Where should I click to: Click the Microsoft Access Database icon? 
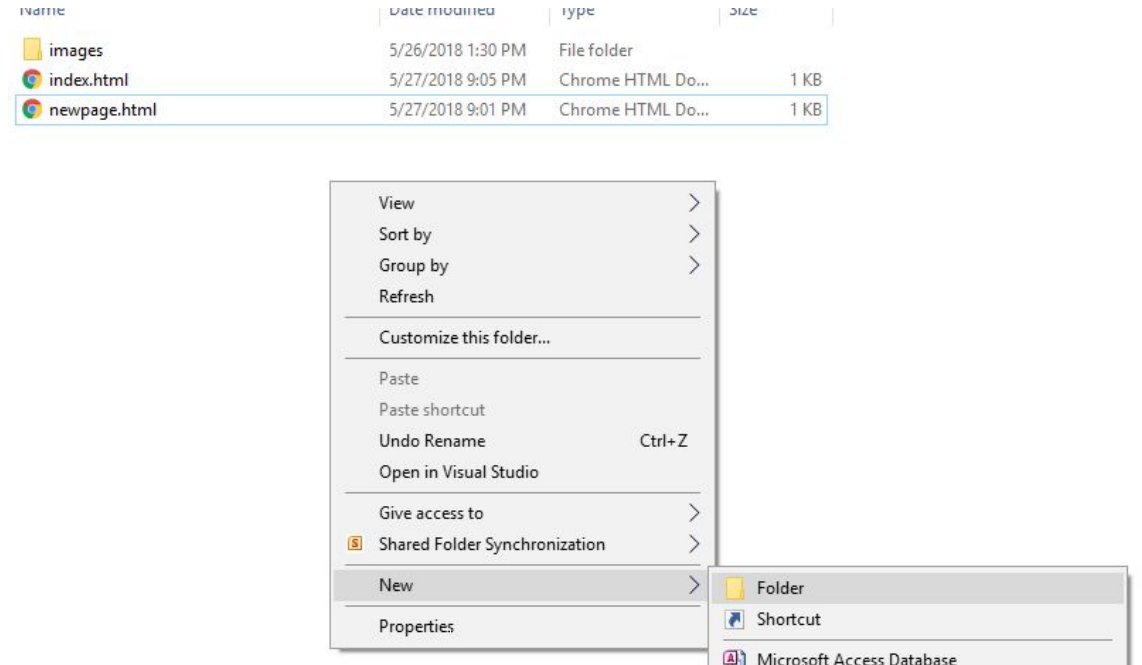click(x=736, y=657)
